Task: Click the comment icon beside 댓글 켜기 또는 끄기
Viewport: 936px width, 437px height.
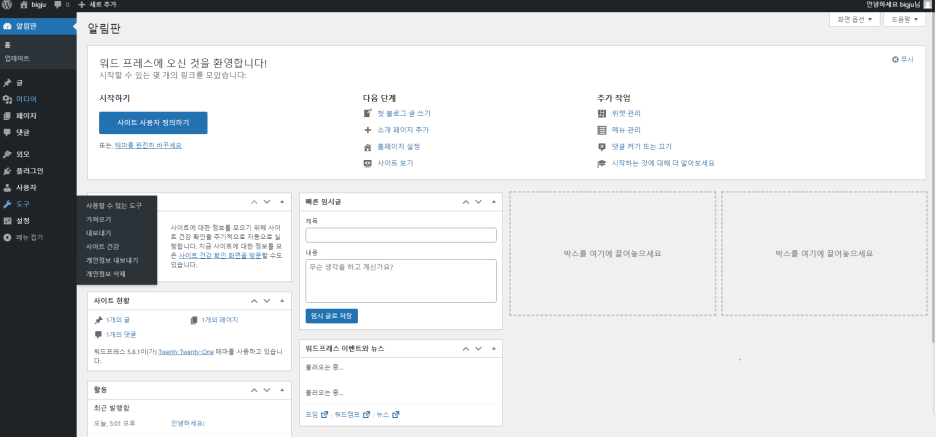Action: (x=602, y=147)
